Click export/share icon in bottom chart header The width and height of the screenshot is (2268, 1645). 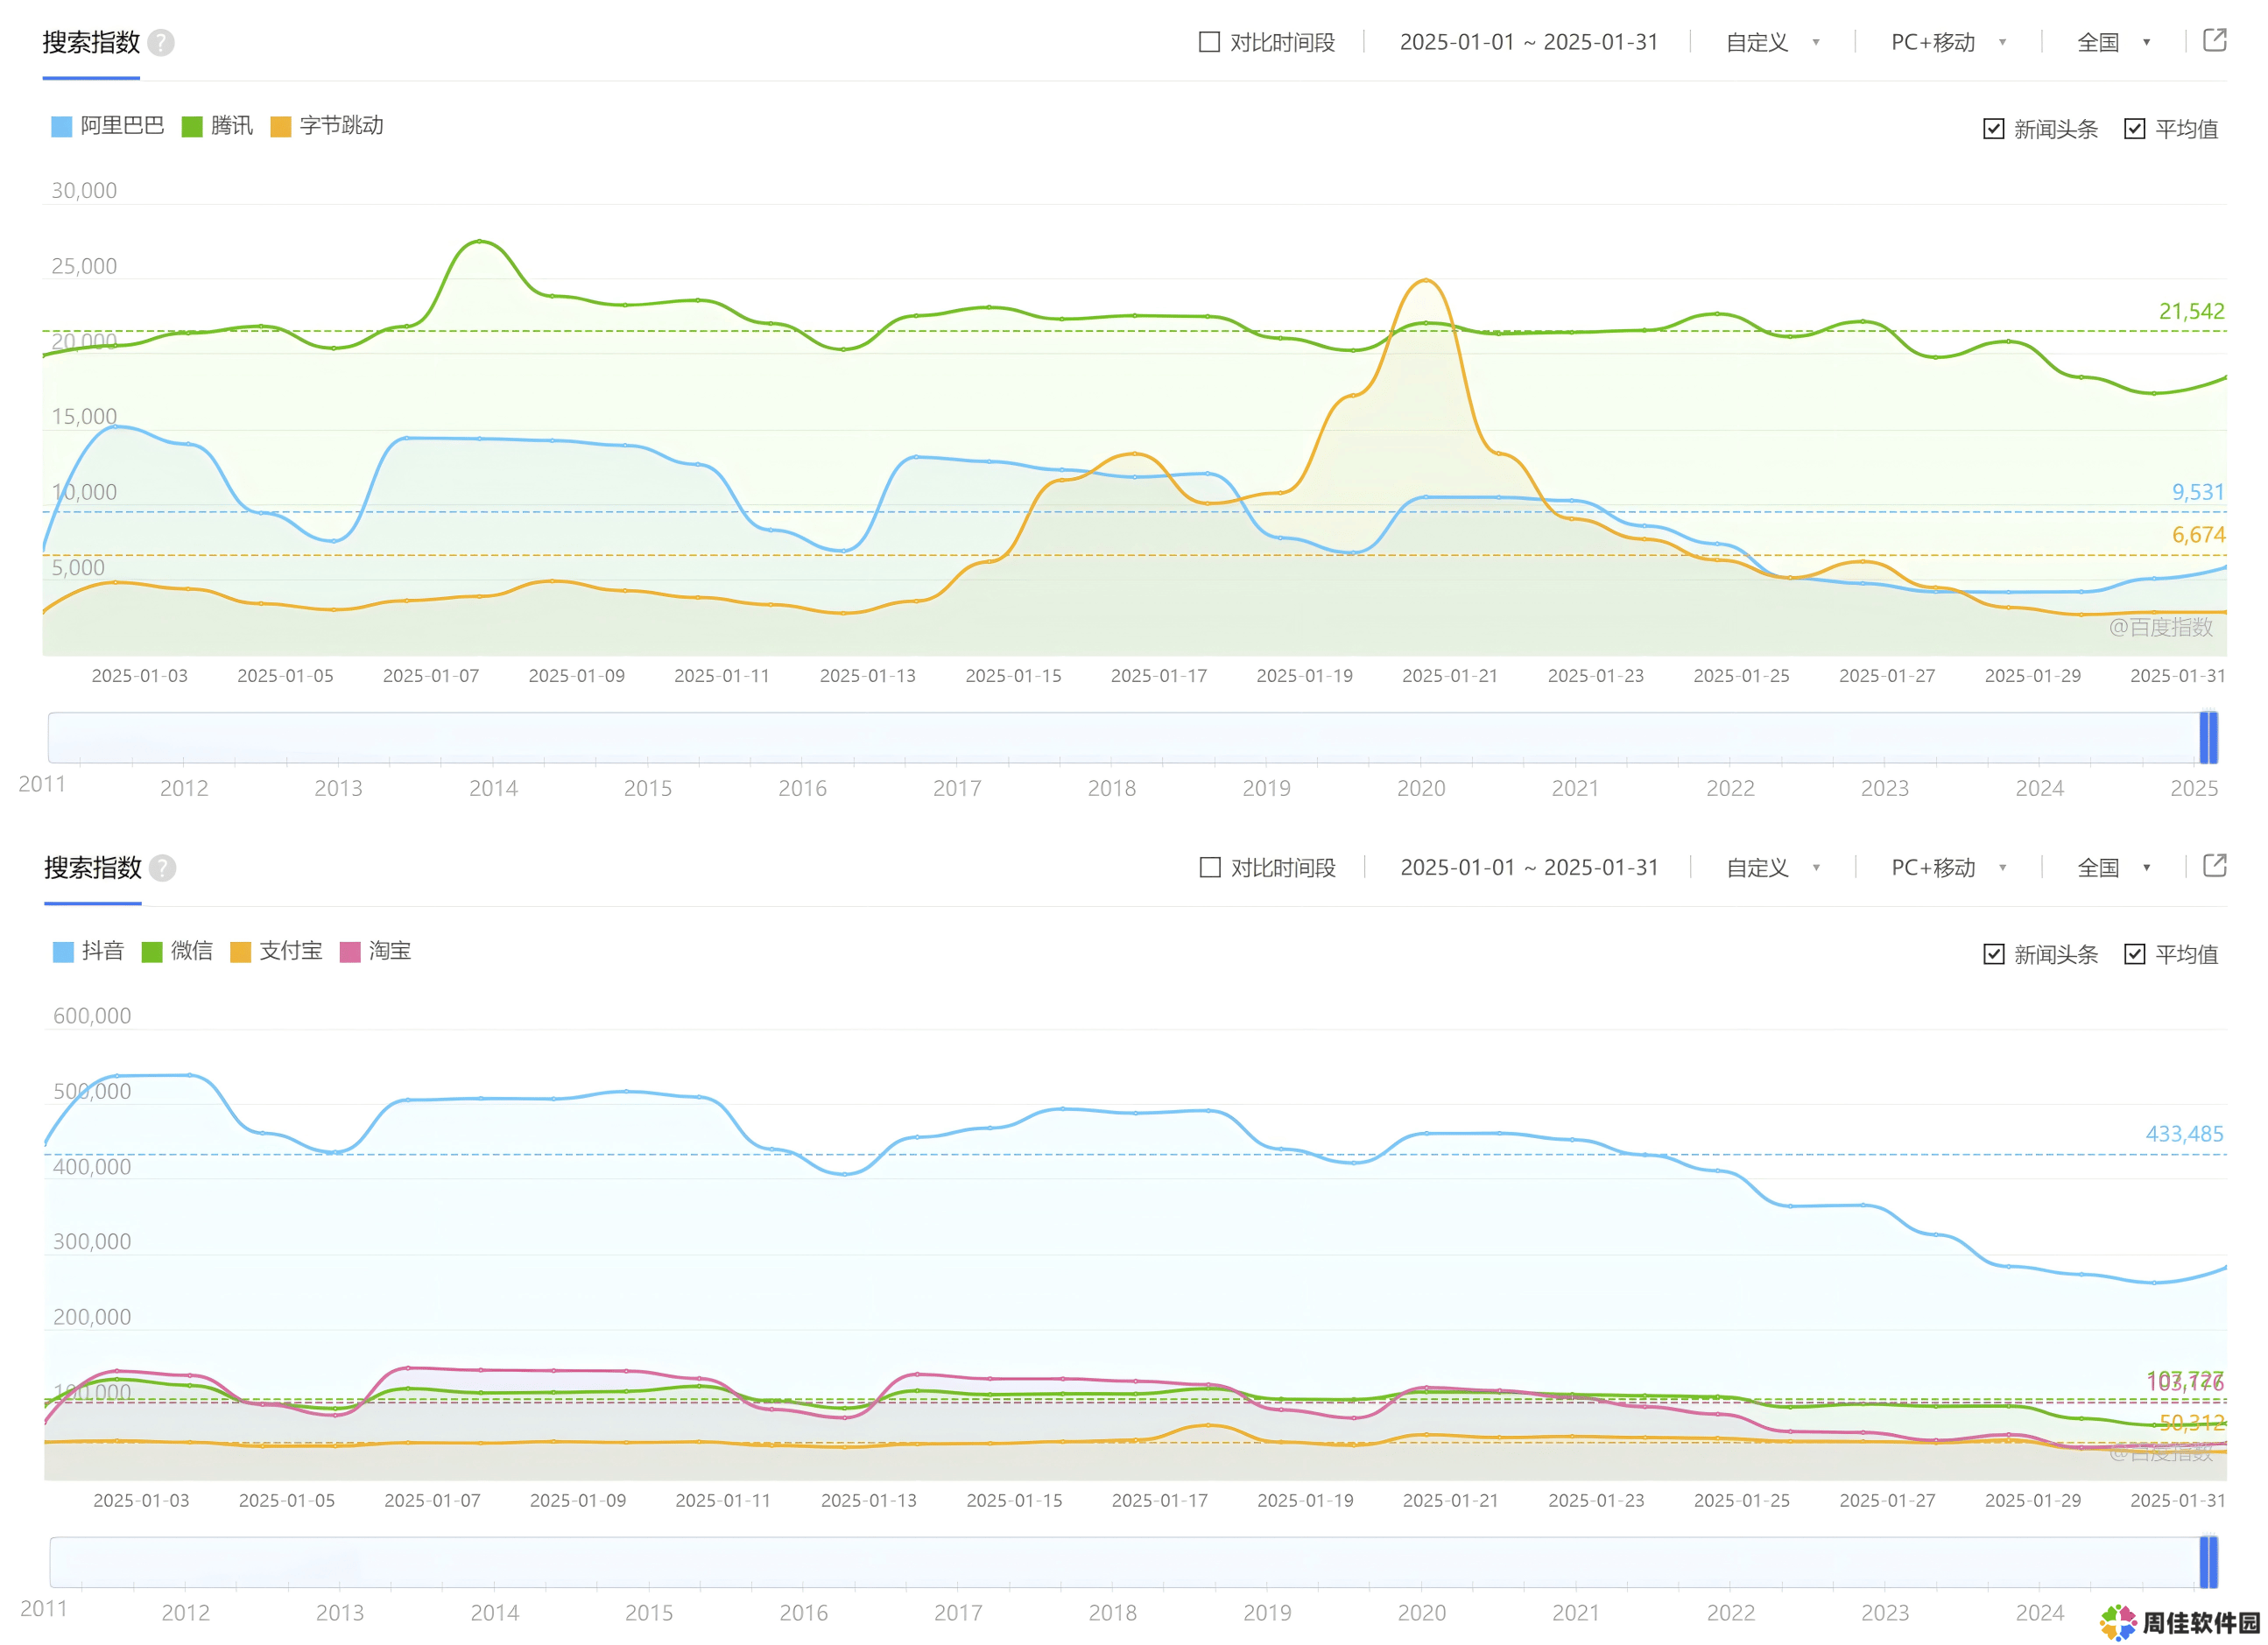coord(2215,865)
